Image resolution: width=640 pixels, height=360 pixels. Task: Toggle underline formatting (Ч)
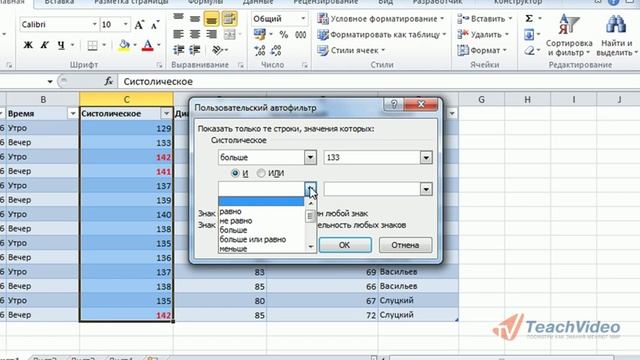(61, 45)
